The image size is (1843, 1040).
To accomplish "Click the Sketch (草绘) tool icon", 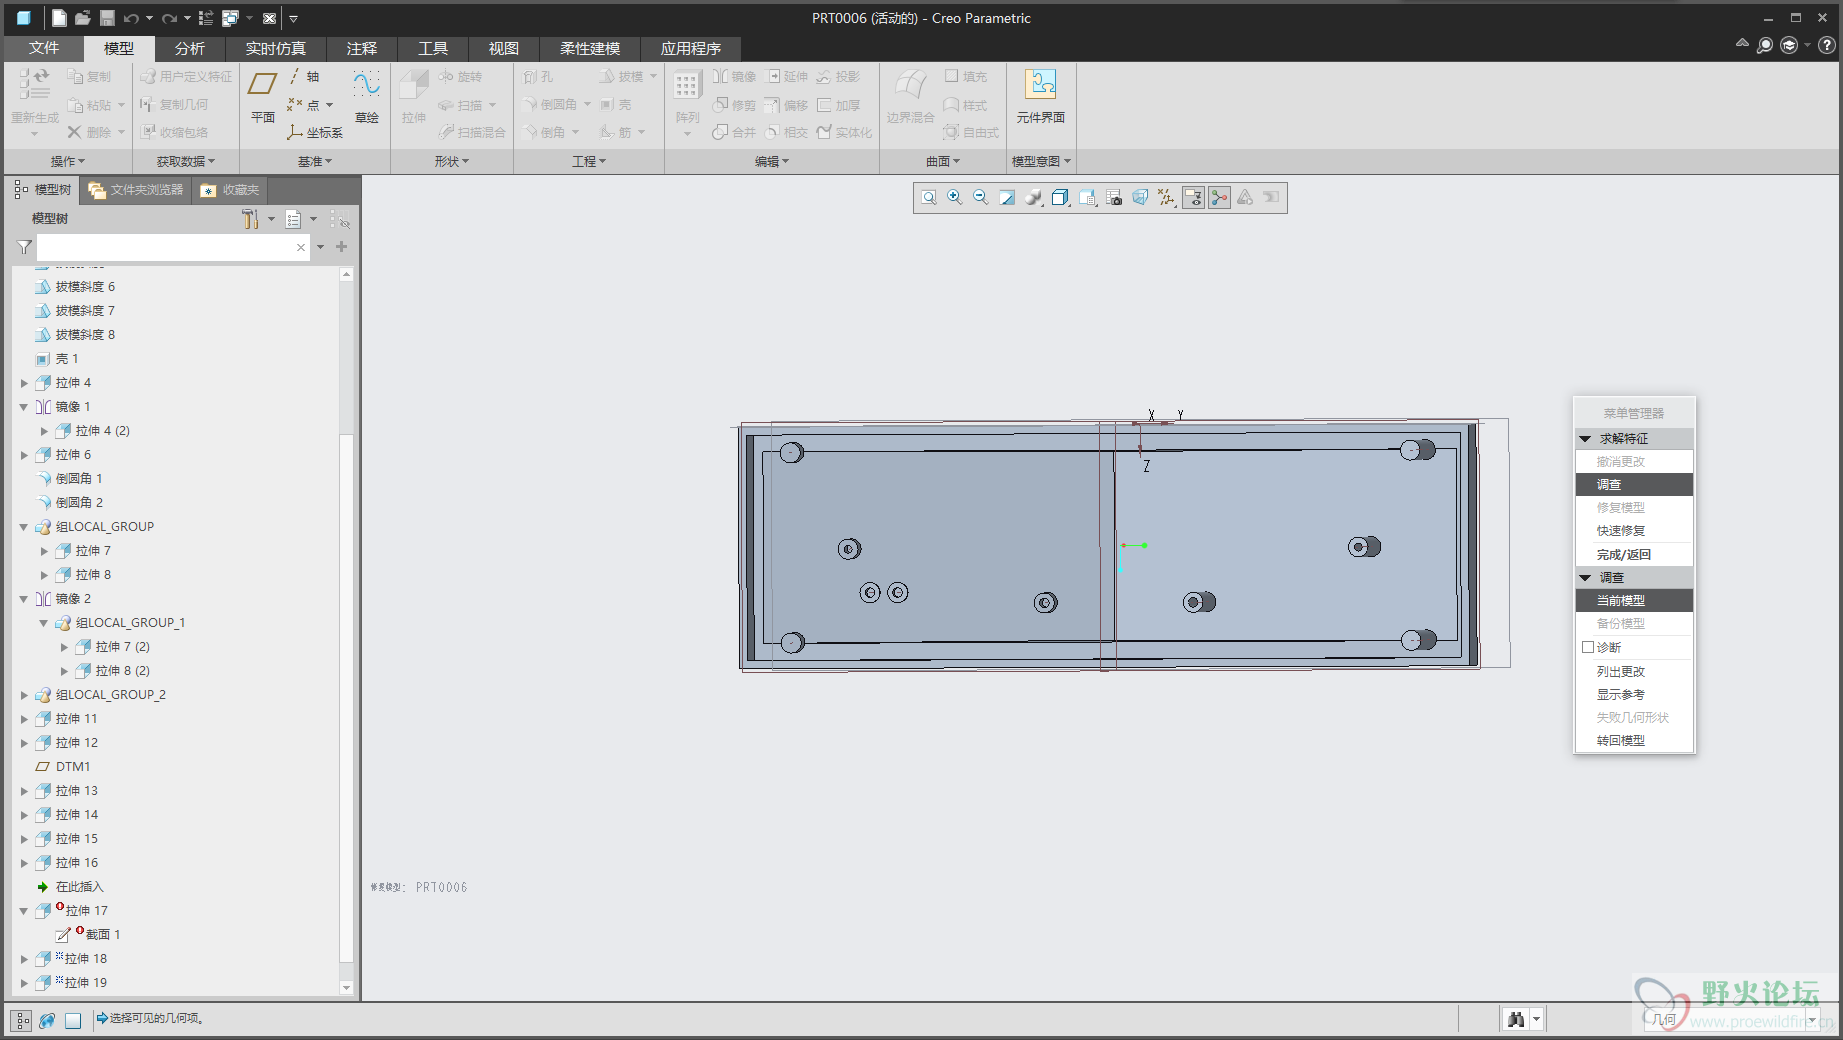I will coord(367,97).
